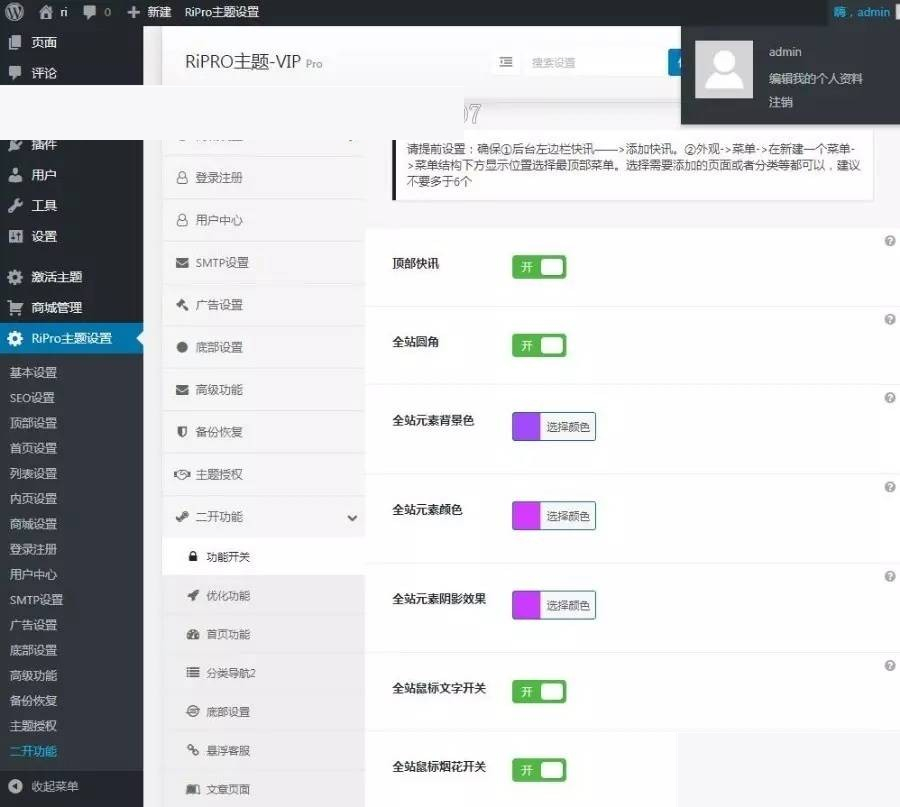Open the settings list icon beside search
The width and height of the screenshot is (900, 807).
click(506, 61)
